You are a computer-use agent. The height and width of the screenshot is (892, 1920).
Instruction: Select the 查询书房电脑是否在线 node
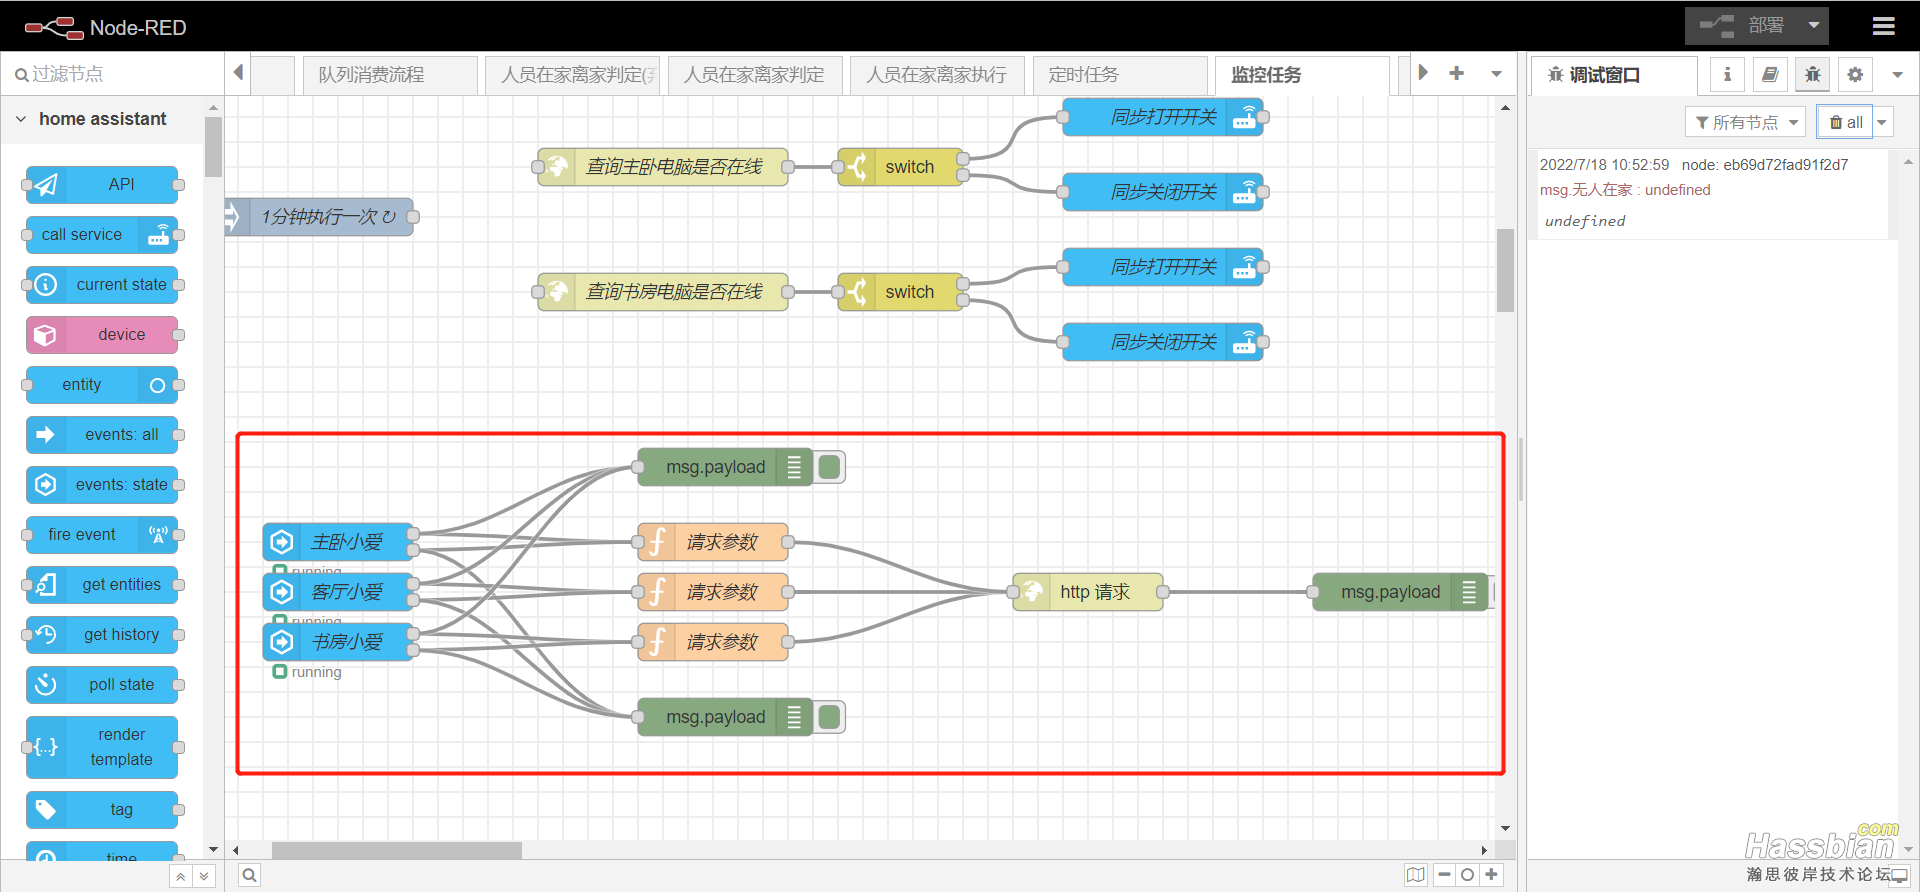click(663, 292)
